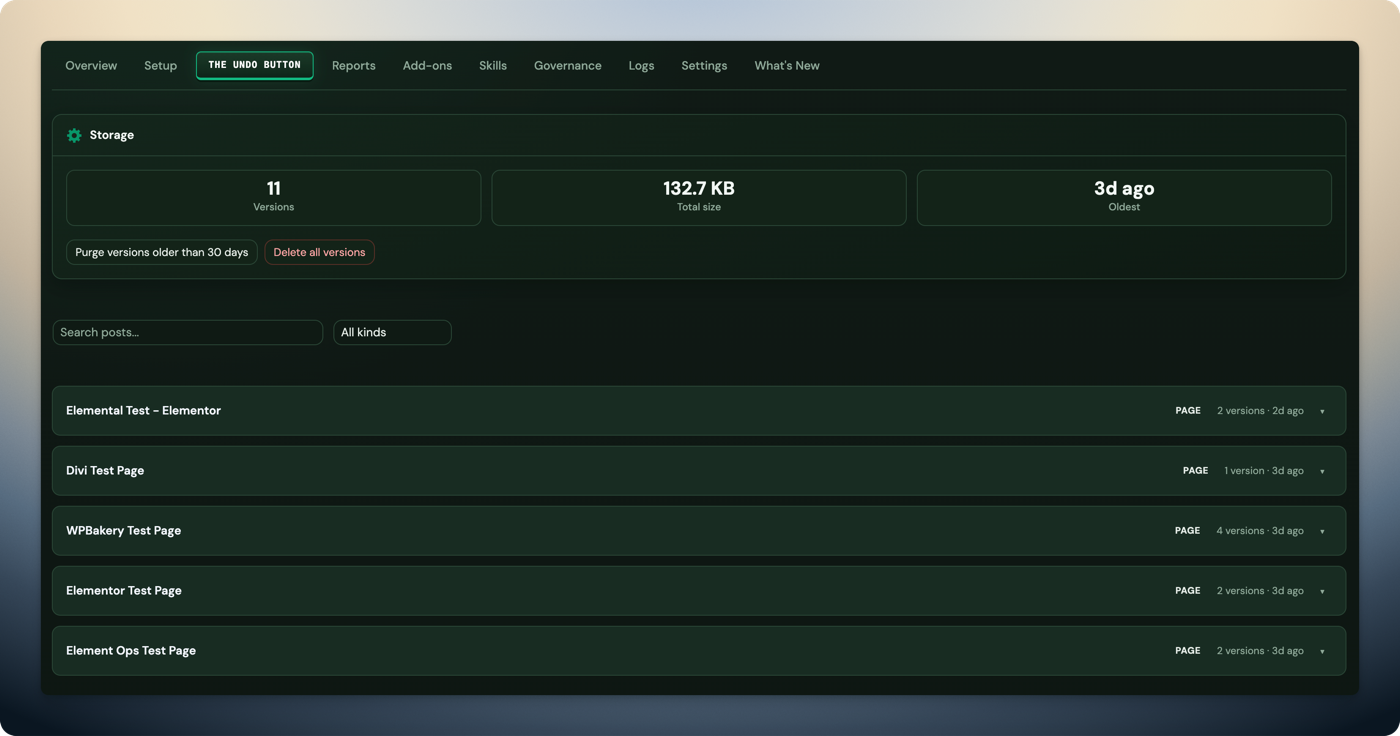Open the Settings tab

(x=704, y=66)
